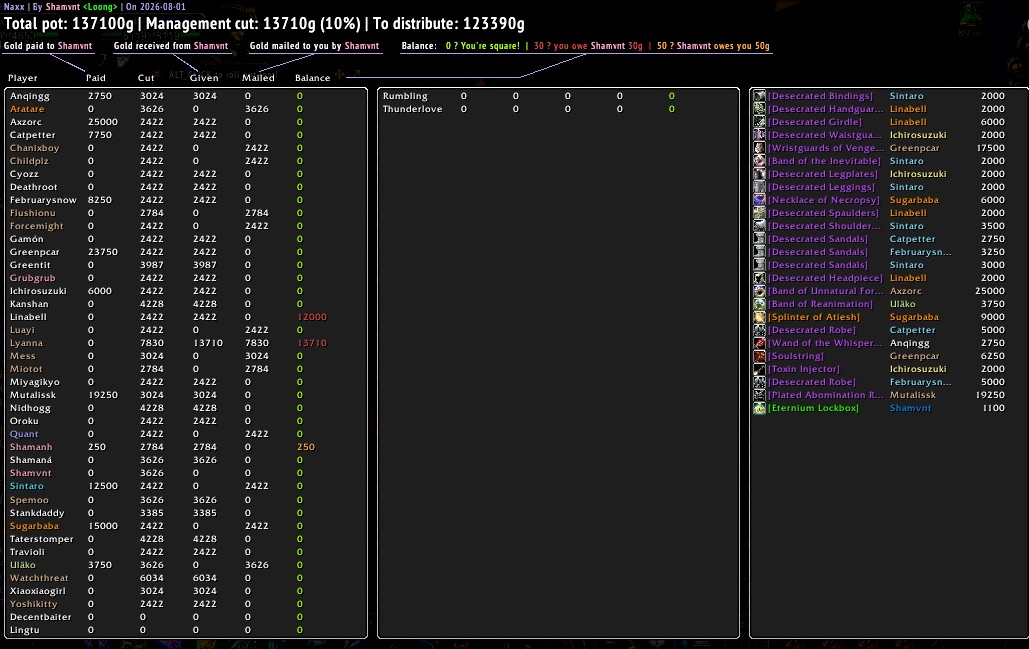
Task: Click the Desecrated Handguards item icon
Action: (759, 109)
